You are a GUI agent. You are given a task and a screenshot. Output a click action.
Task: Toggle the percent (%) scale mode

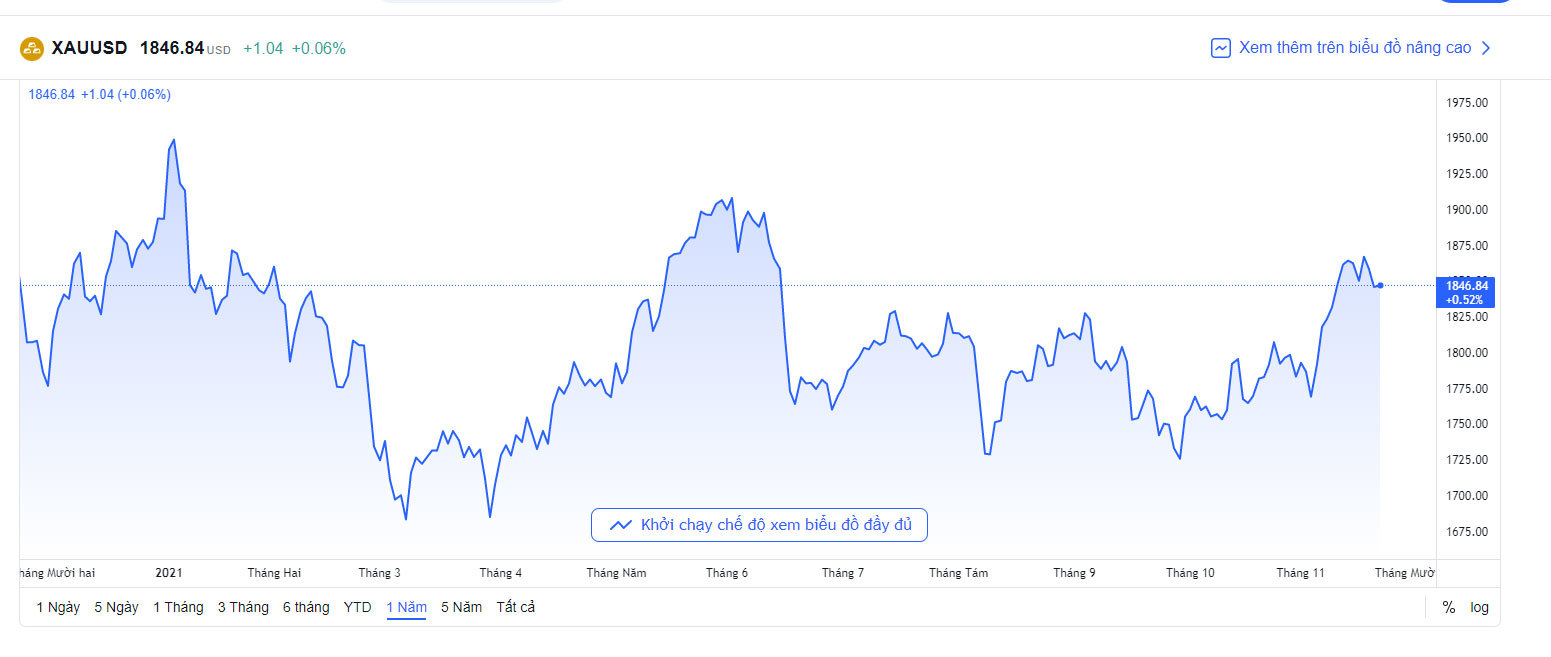pyautogui.click(x=1448, y=607)
